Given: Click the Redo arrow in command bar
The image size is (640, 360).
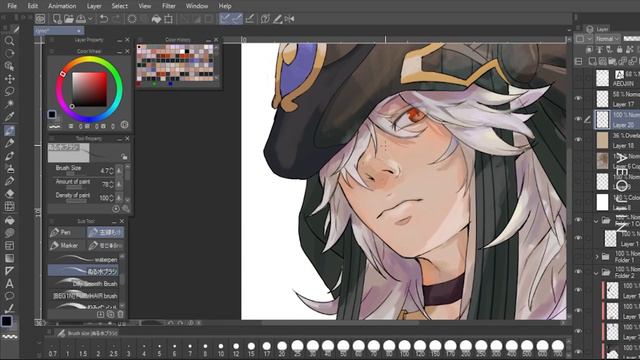Looking at the screenshot, I should [116, 19].
